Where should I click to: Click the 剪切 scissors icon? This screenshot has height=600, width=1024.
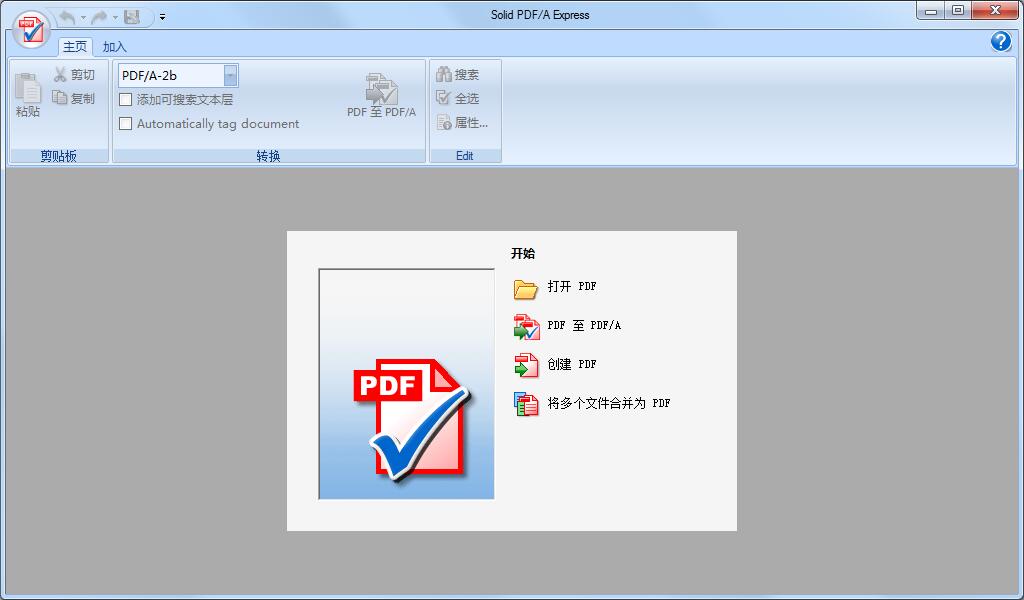point(60,74)
